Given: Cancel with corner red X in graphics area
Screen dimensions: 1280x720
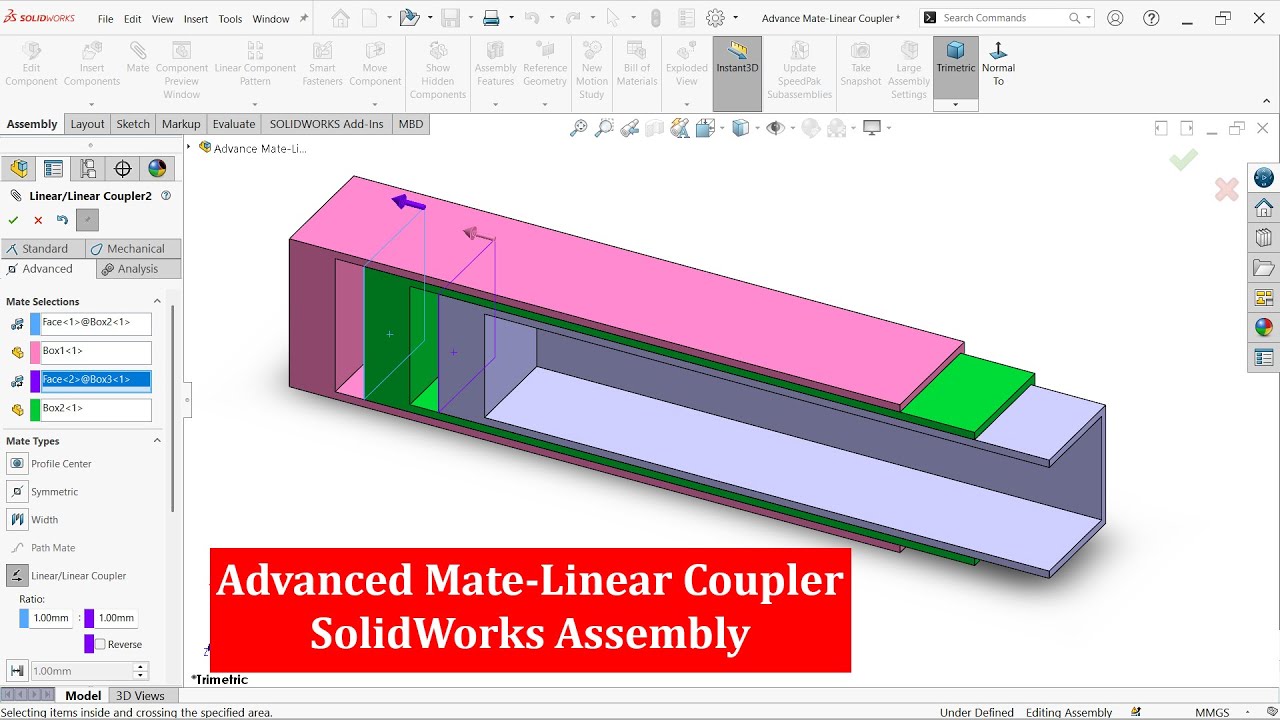Looking at the screenshot, I should click(x=1226, y=189).
